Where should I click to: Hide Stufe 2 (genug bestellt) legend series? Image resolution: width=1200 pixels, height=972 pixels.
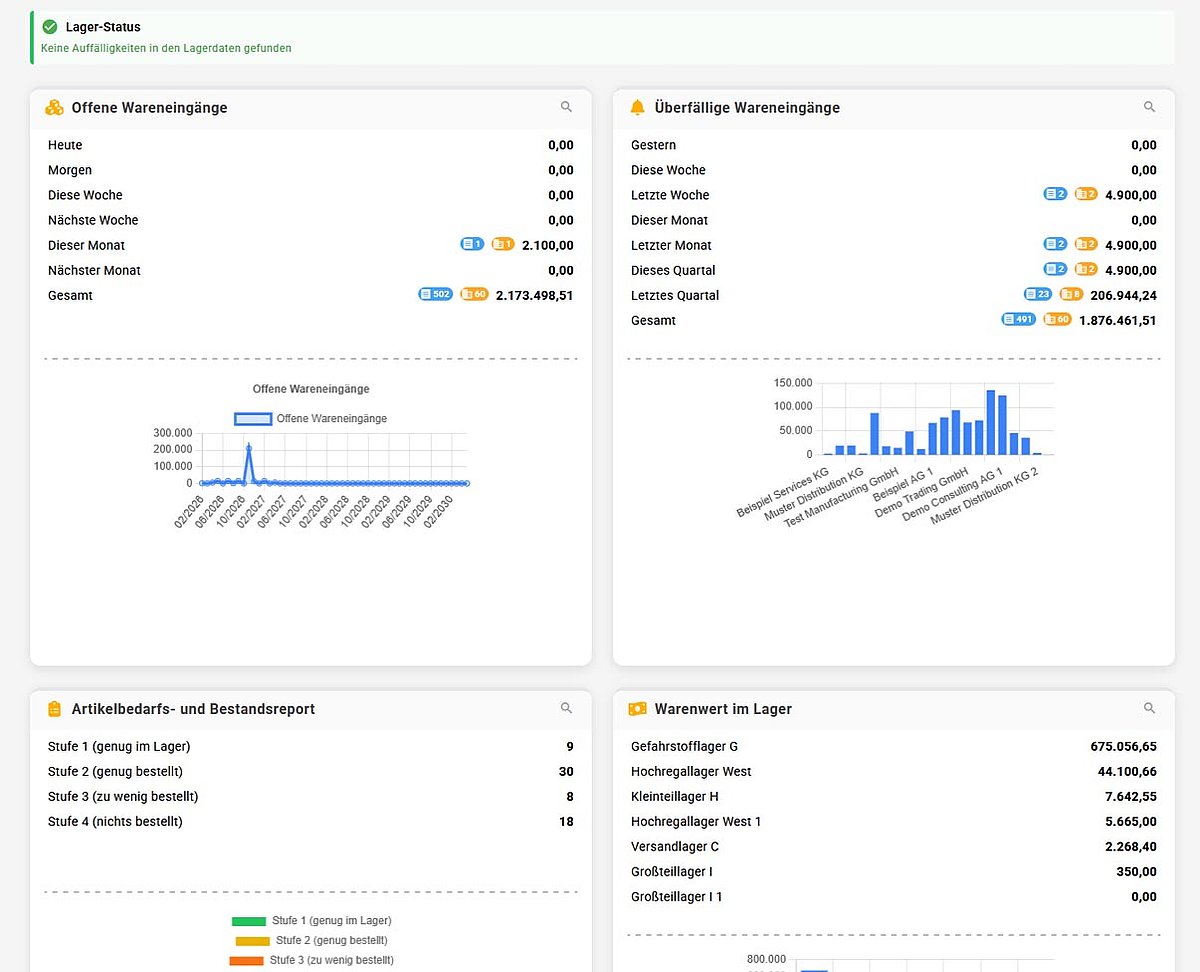[x=311, y=940]
